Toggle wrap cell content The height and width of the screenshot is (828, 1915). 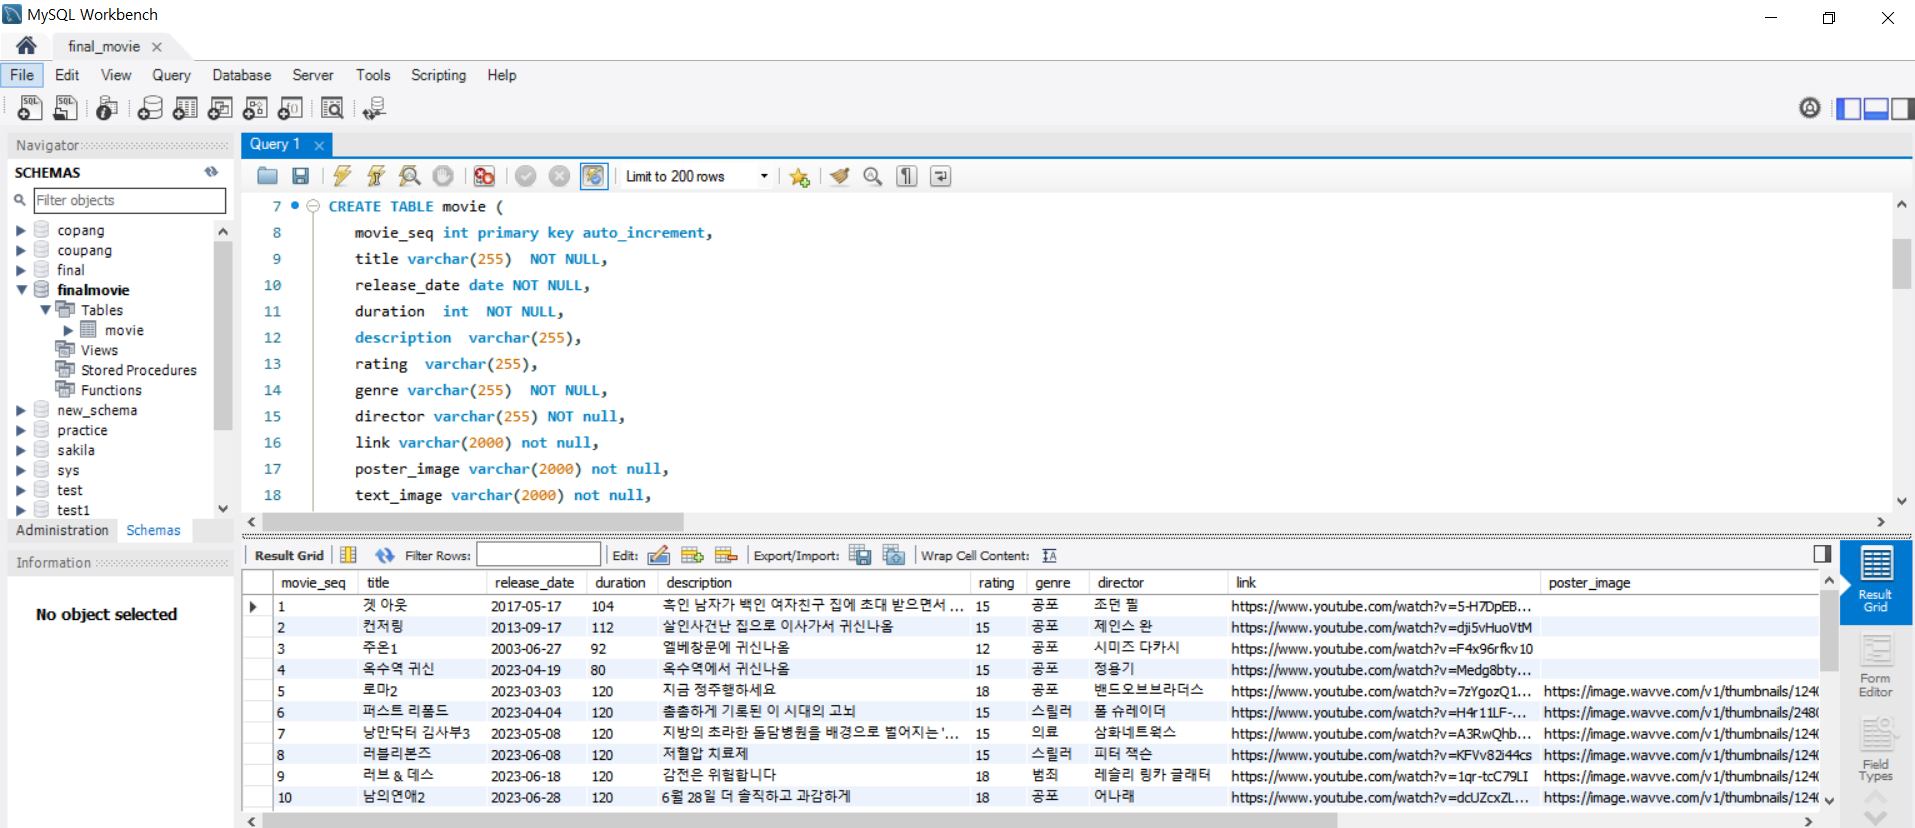[1049, 555]
